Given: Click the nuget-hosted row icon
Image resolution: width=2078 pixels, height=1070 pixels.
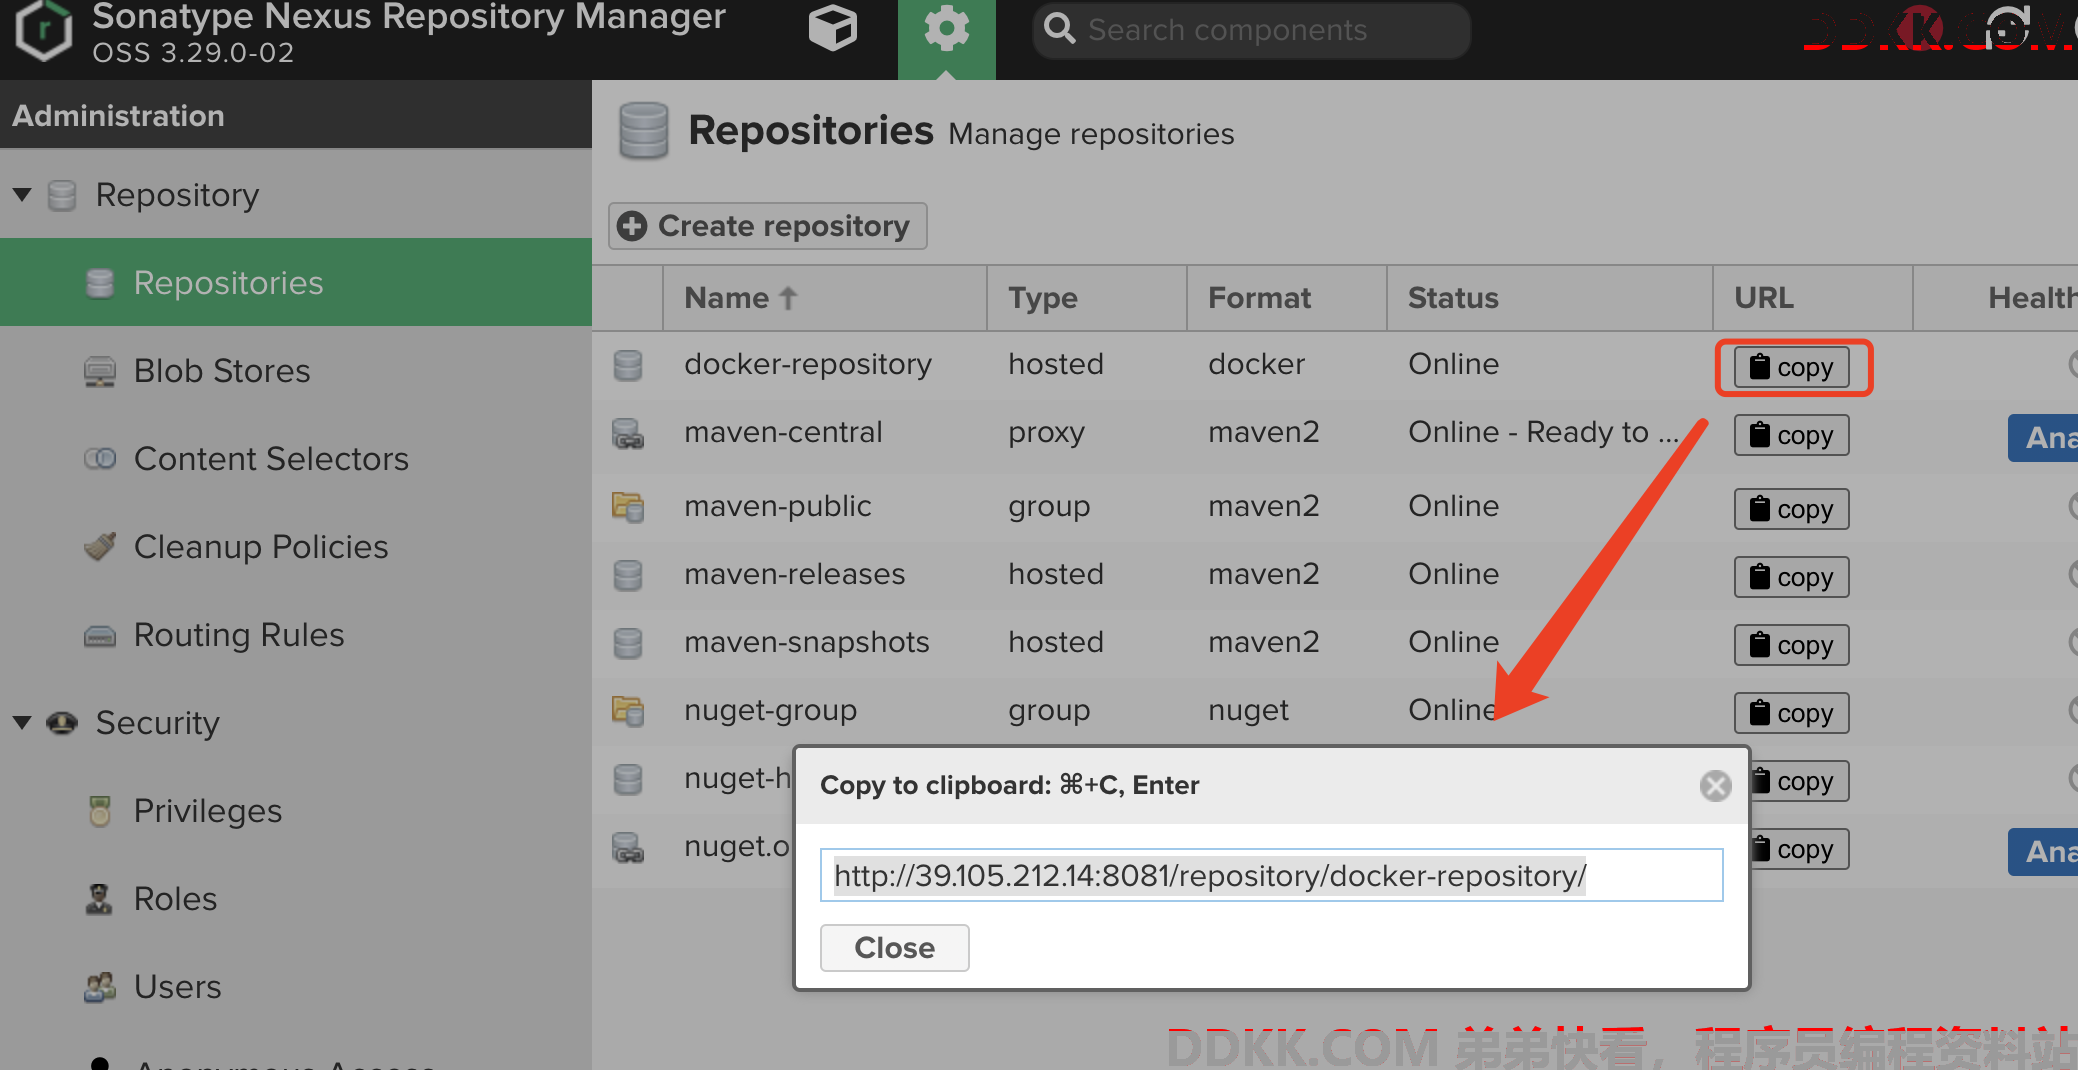Looking at the screenshot, I should 628,779.
